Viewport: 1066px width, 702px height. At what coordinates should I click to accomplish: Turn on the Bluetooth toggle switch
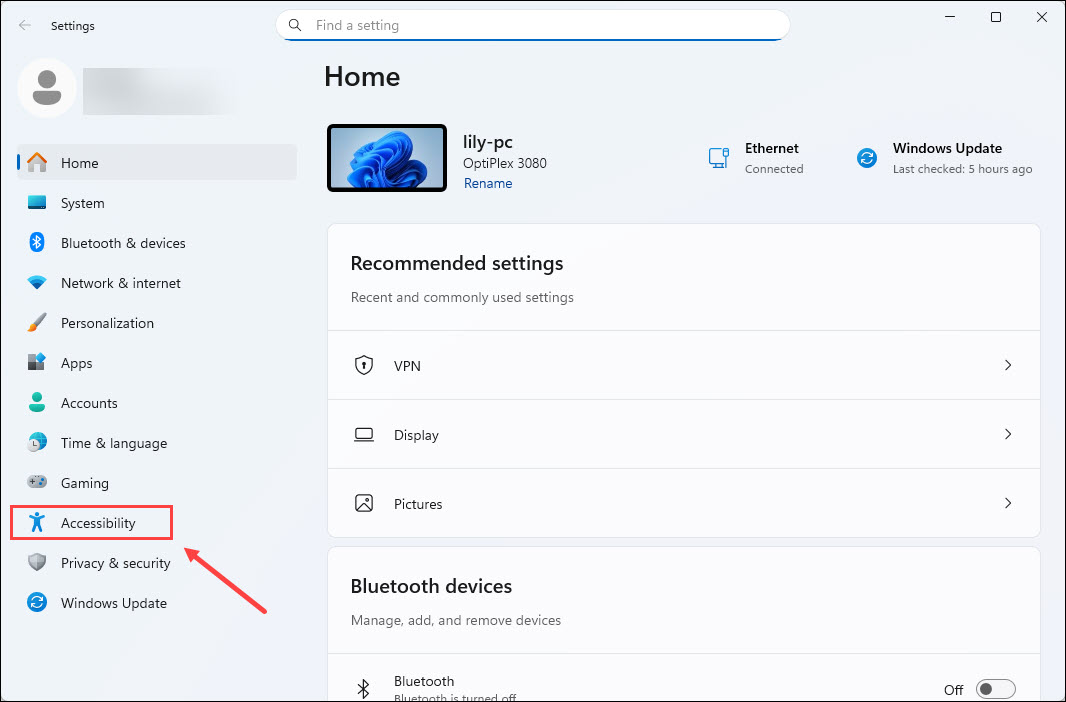[x=995, y=689]
